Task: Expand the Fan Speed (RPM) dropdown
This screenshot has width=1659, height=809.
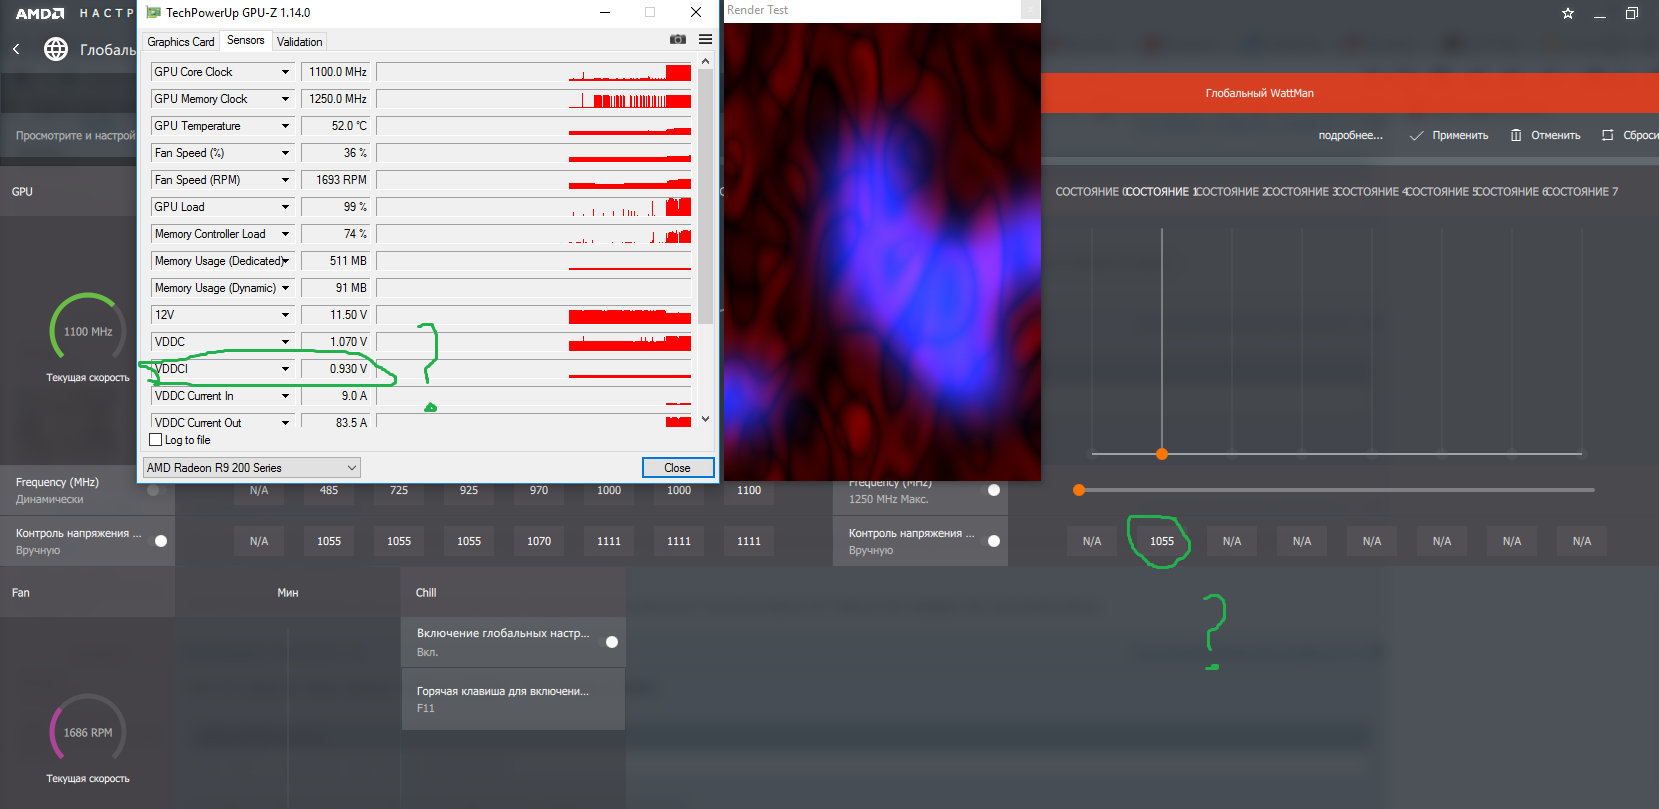Action: tap(285, 180)
